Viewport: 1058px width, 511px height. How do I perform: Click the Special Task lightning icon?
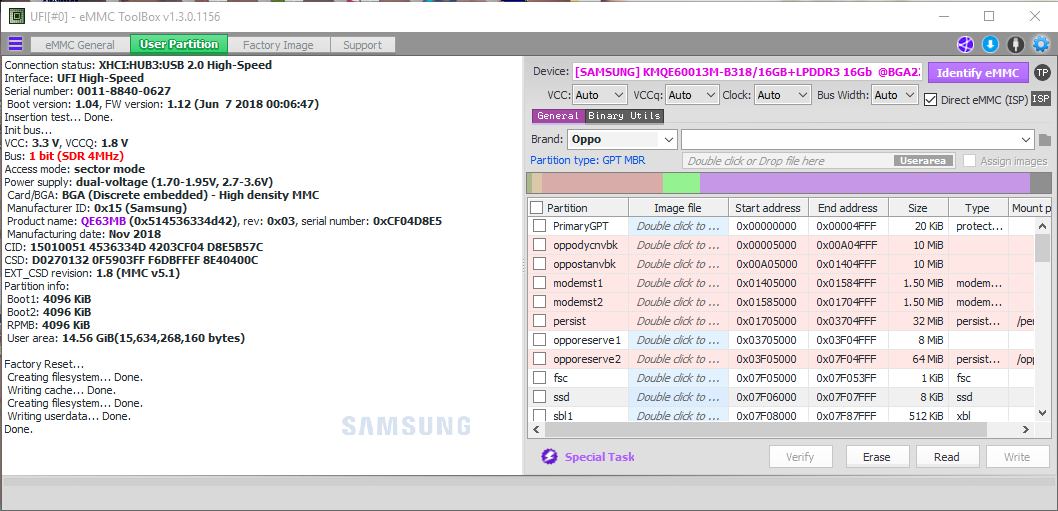click(549, 456)
